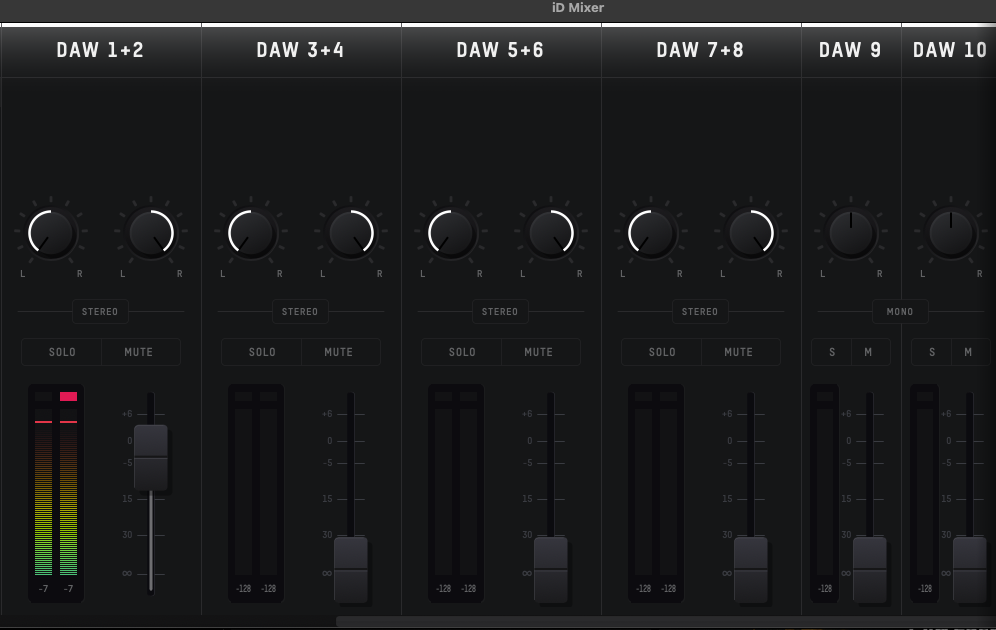Click the DAW 3+4 level meter

(256, 493)
